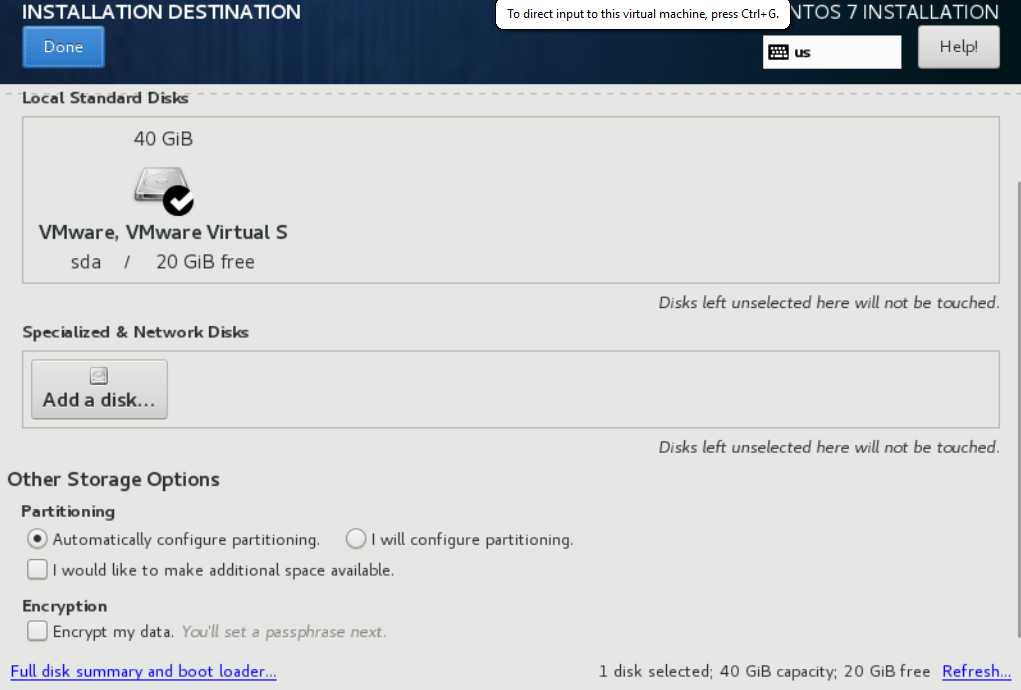The width and height of the screenshot is (1021, 690).
Task: Click the vertical scrollbar on the right edge
Action: coord(1018,410)
